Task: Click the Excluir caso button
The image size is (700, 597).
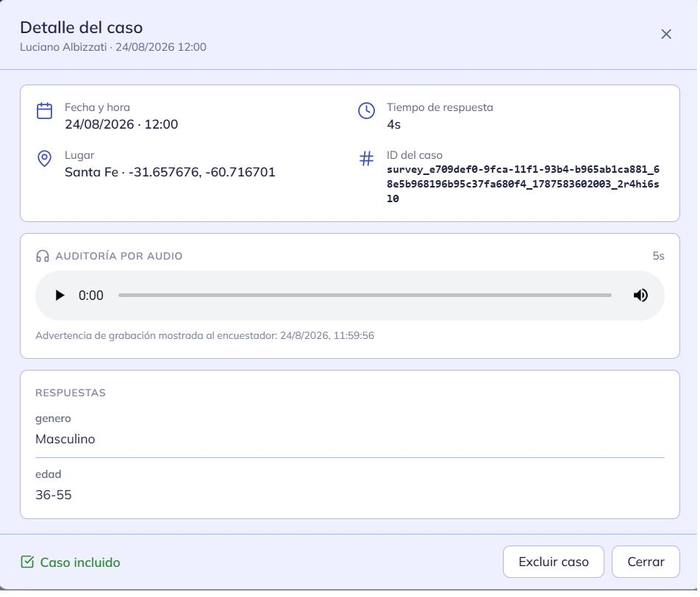Action: click(553, 562)
